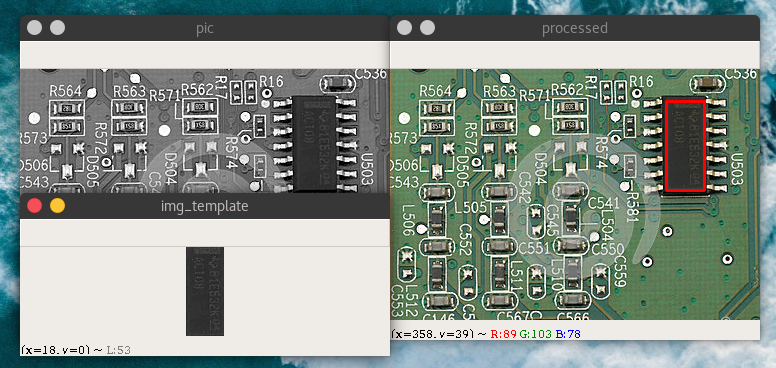Click R574 label in the pic window

[x=231, y=152]
